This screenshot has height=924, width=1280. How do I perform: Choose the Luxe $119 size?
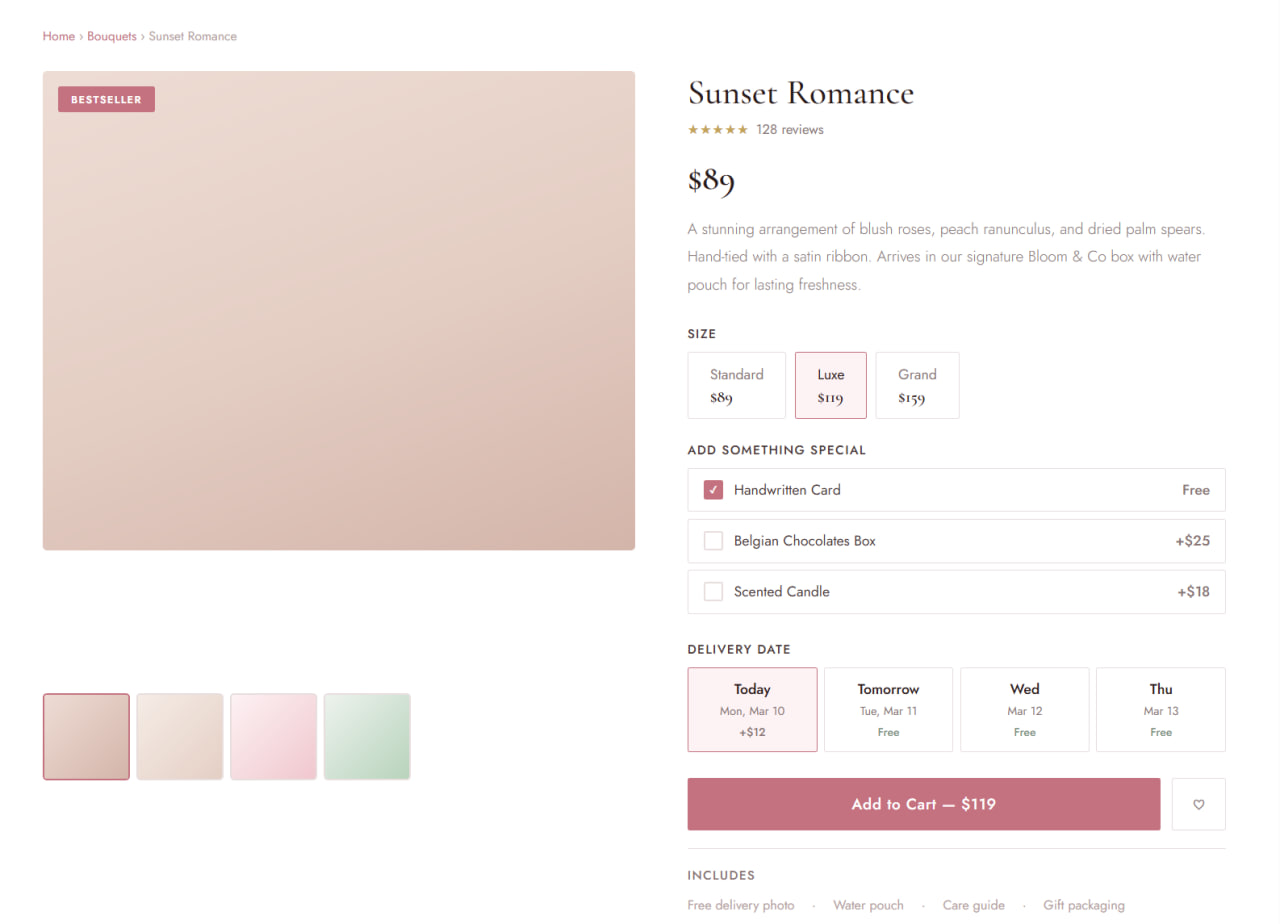click(x=830, y=385)
